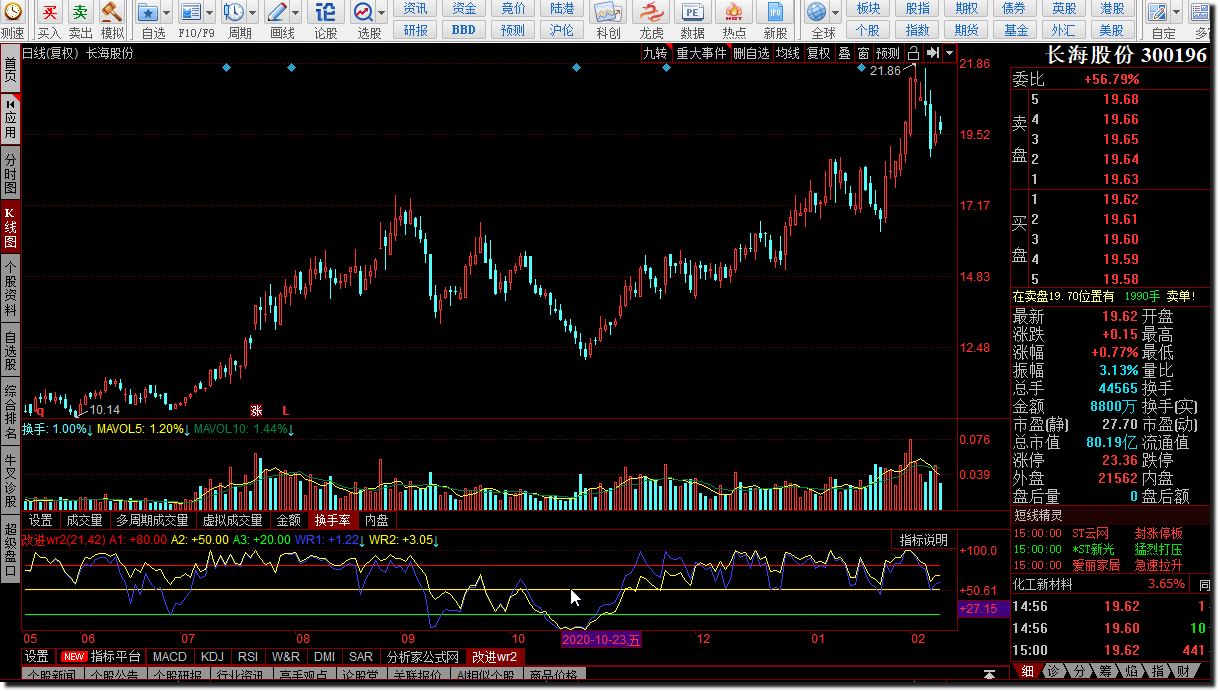Open the 全球 global markets globe icon
1220x691 pixels.
pyautogui.click(x=817, y=13)
